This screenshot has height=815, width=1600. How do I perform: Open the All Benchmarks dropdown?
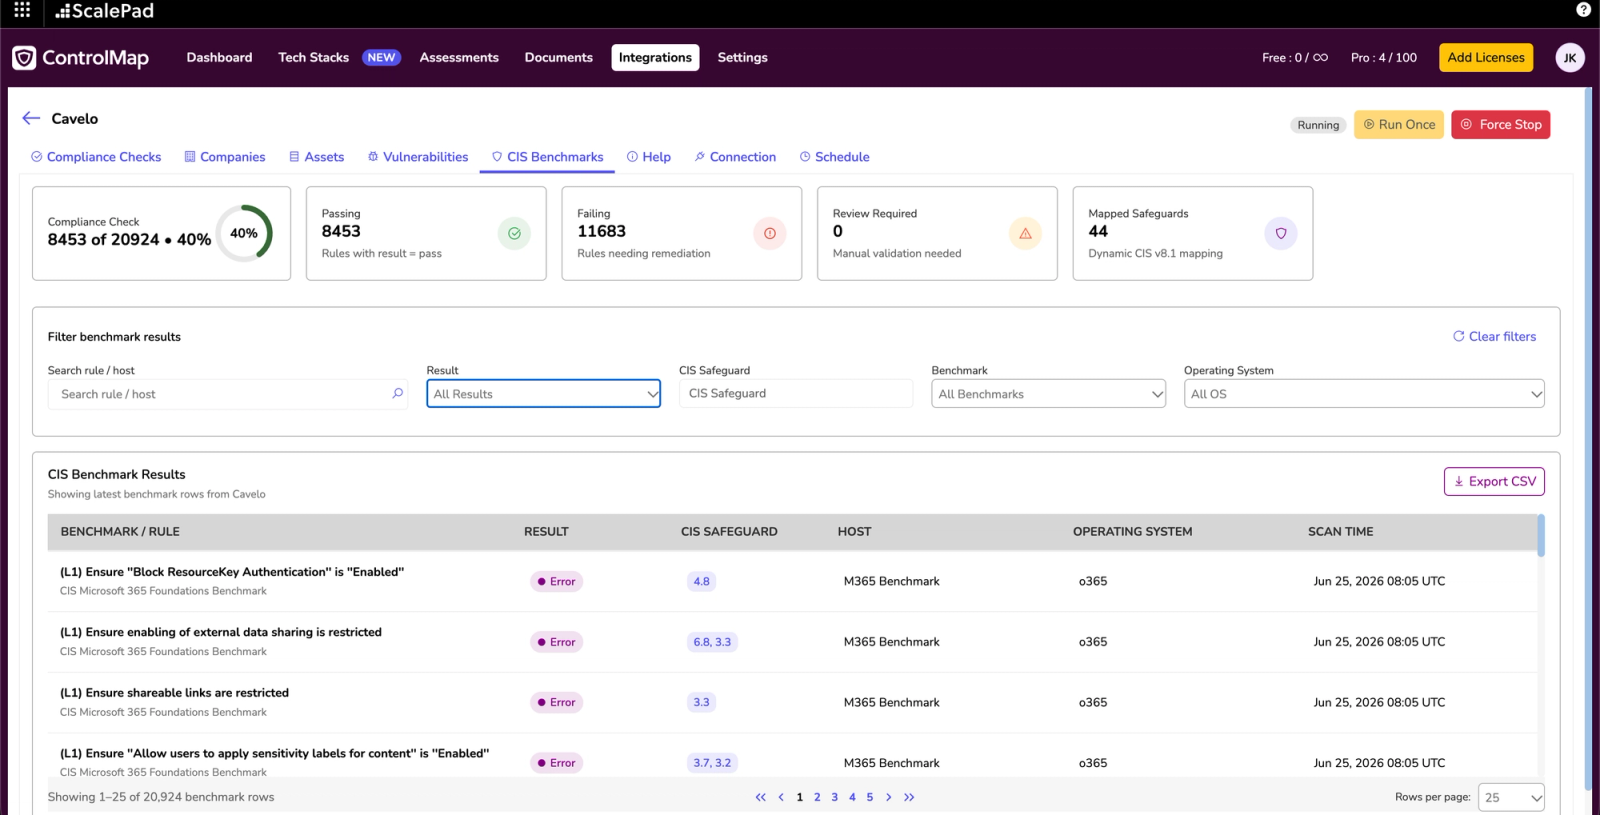tap(1049, 394)
